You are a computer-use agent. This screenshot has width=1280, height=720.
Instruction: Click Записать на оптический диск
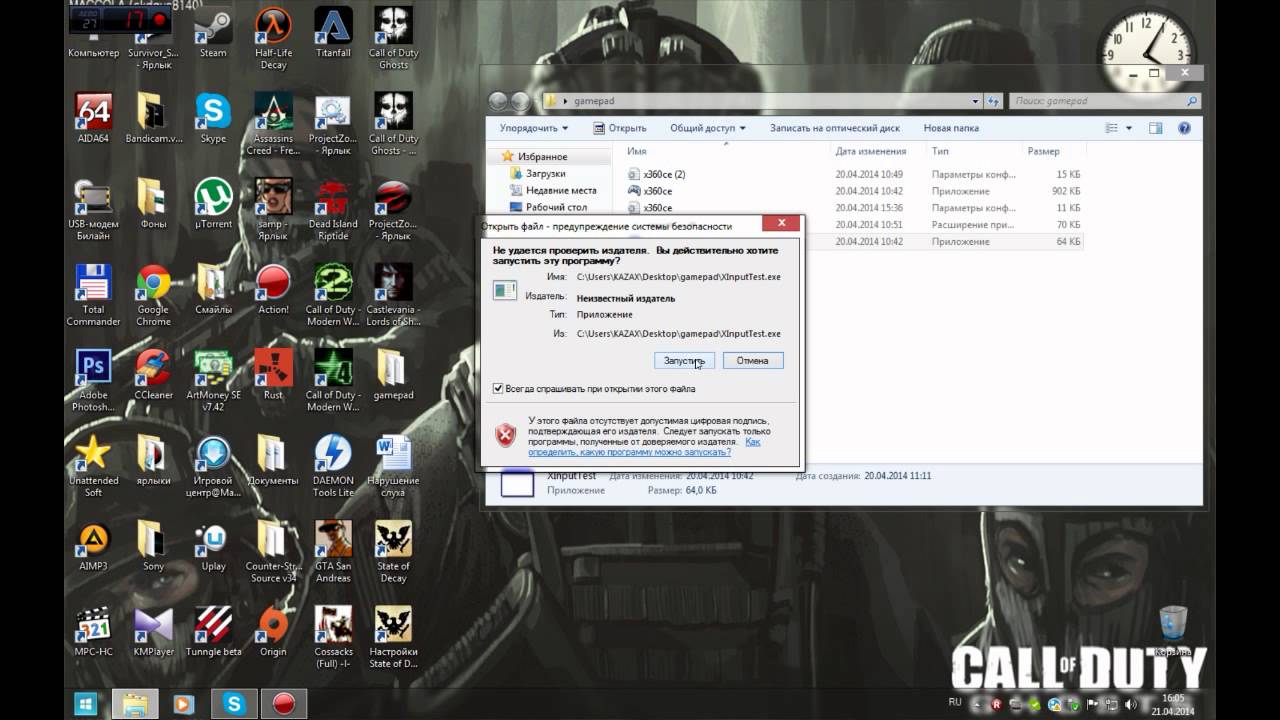point(834,128)
